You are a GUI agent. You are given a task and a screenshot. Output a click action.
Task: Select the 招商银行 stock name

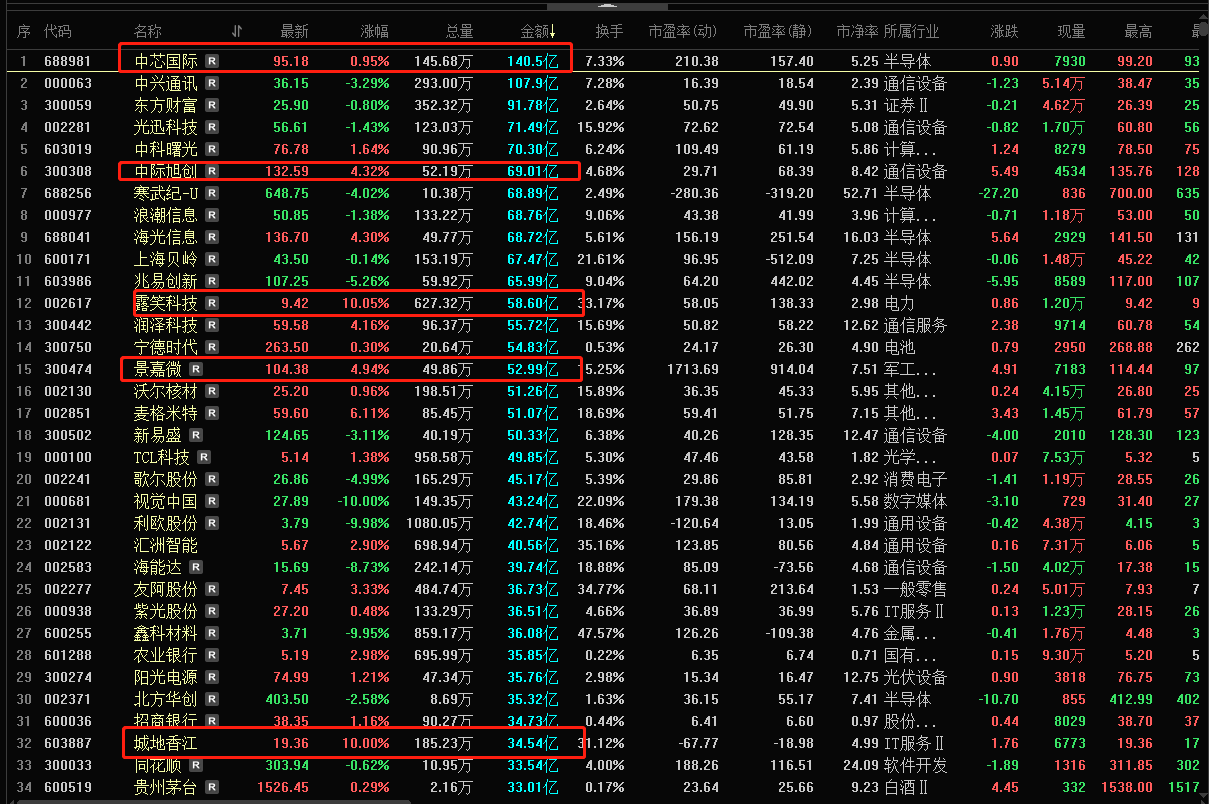point(166,721)
